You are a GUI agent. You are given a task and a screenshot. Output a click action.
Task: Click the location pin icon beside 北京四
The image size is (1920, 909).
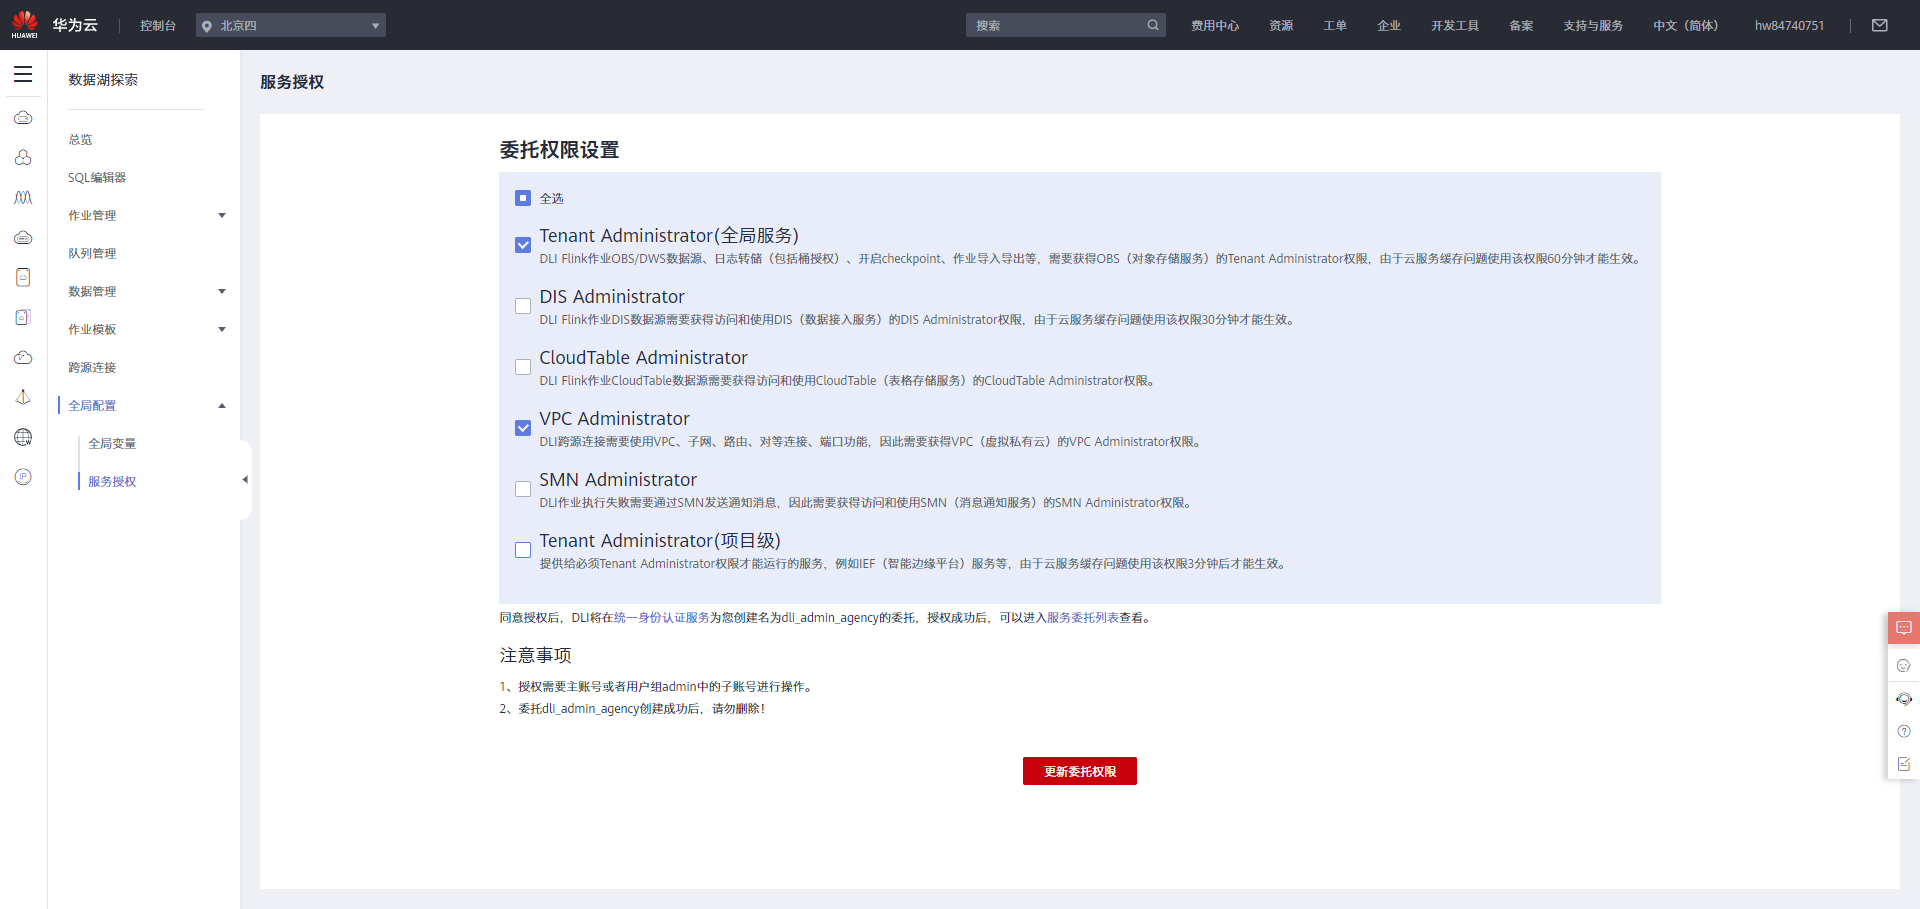tap(207, 26)
